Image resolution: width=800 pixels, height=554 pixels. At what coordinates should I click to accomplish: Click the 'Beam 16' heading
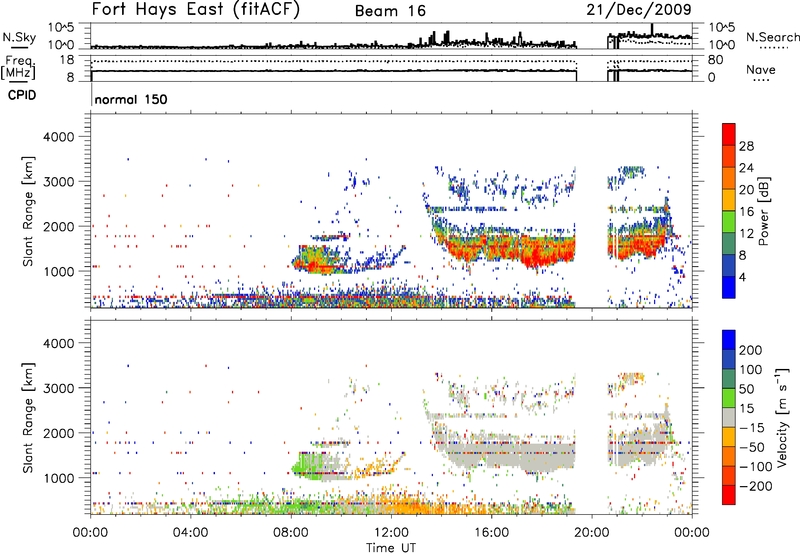click(390, 11)
